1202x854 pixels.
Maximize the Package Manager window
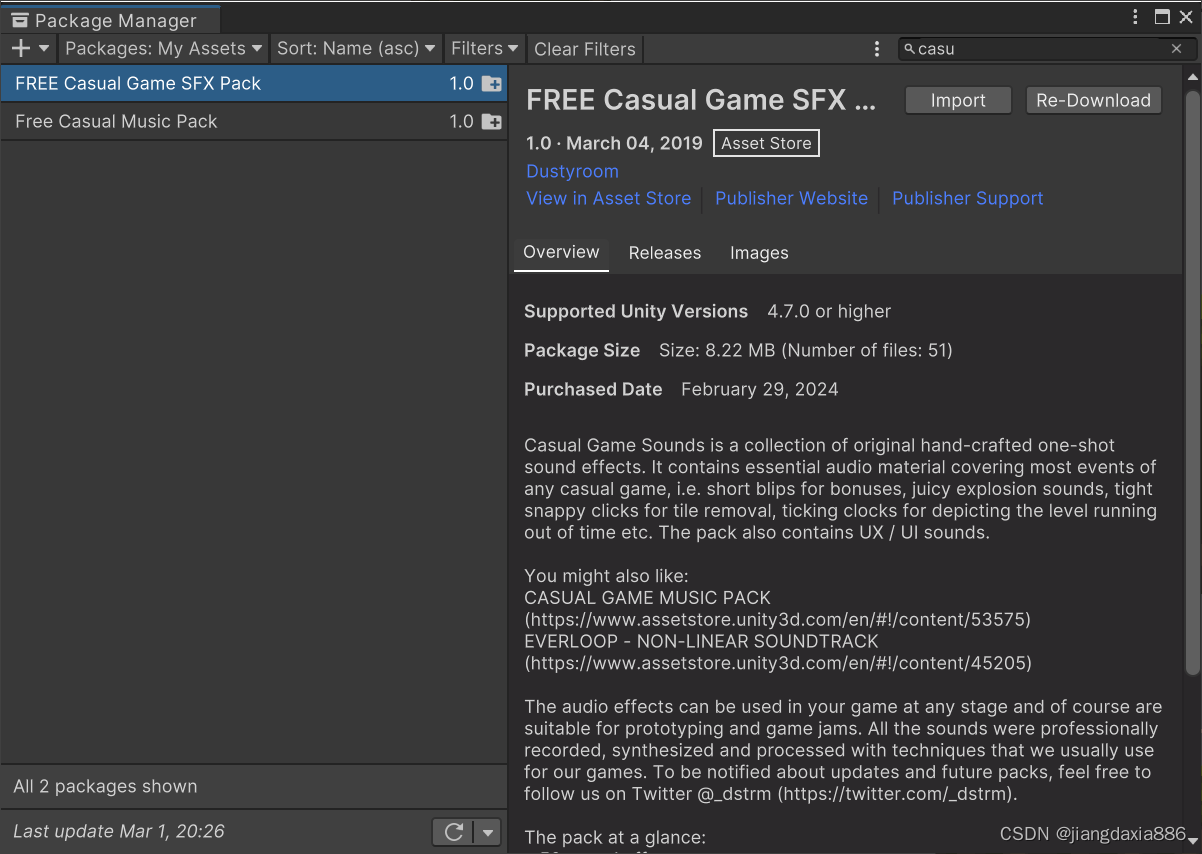(1161, 17)
